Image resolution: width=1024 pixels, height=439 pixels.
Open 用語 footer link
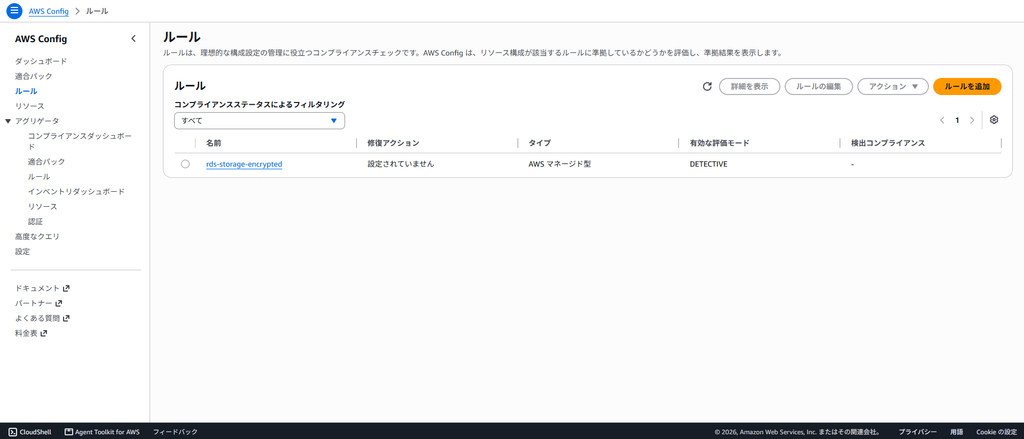point(956,432)
